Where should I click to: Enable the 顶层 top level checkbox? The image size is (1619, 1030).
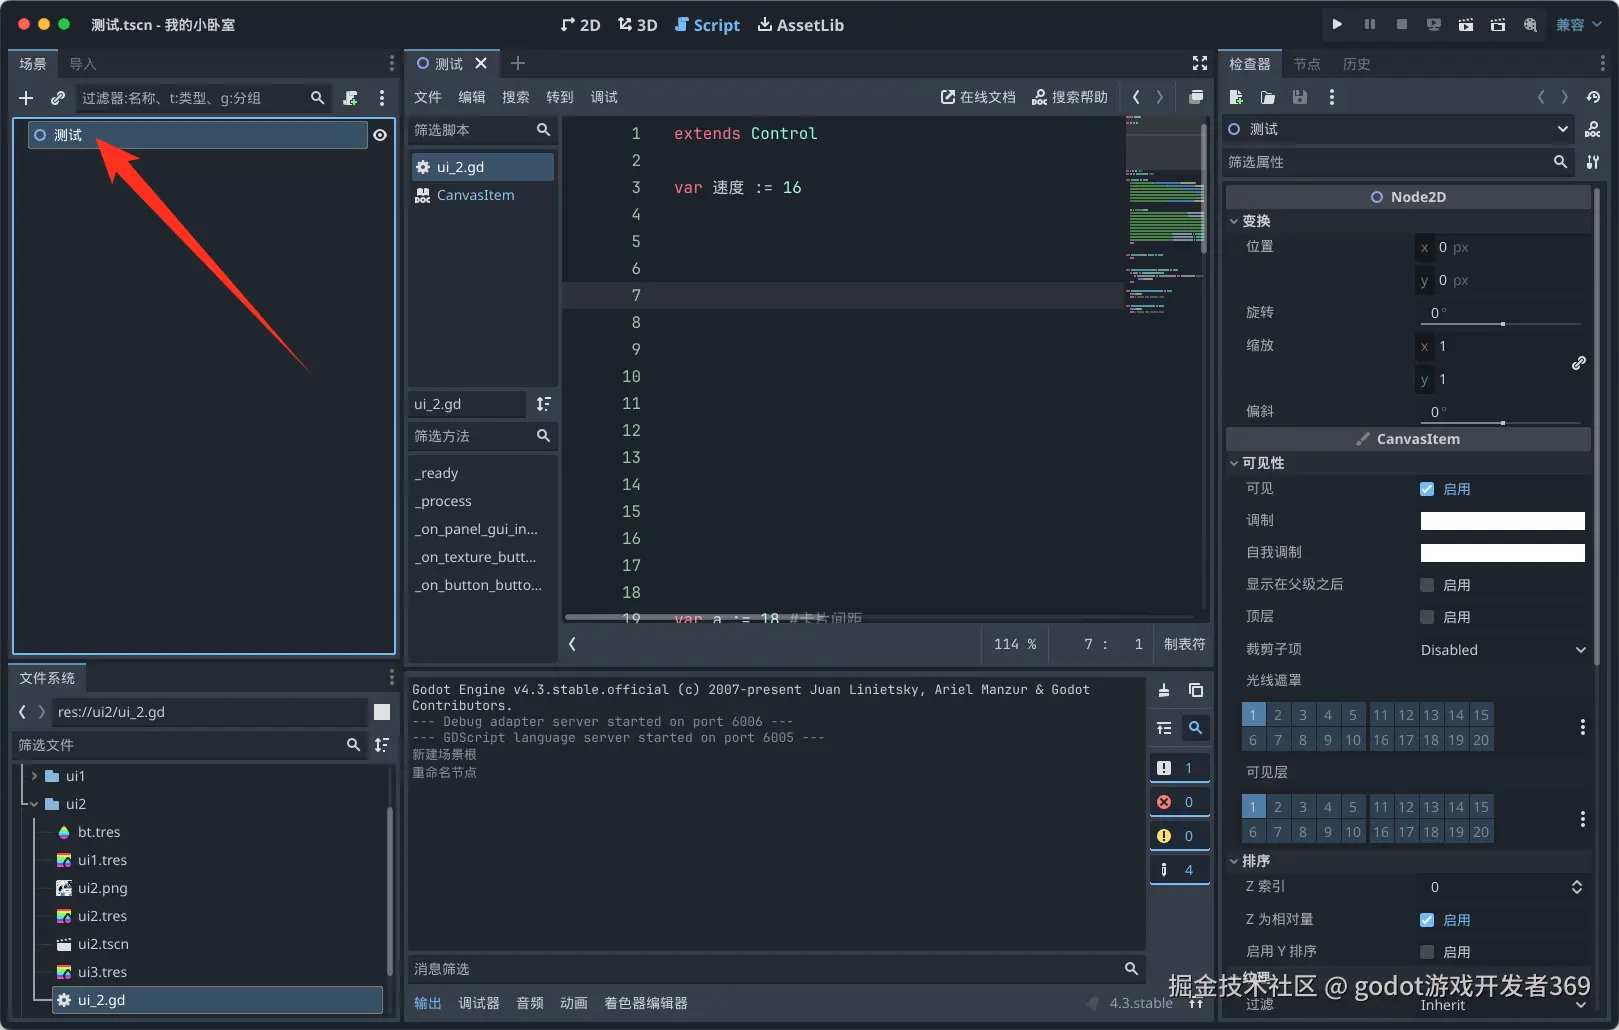tap(1427, 617)
